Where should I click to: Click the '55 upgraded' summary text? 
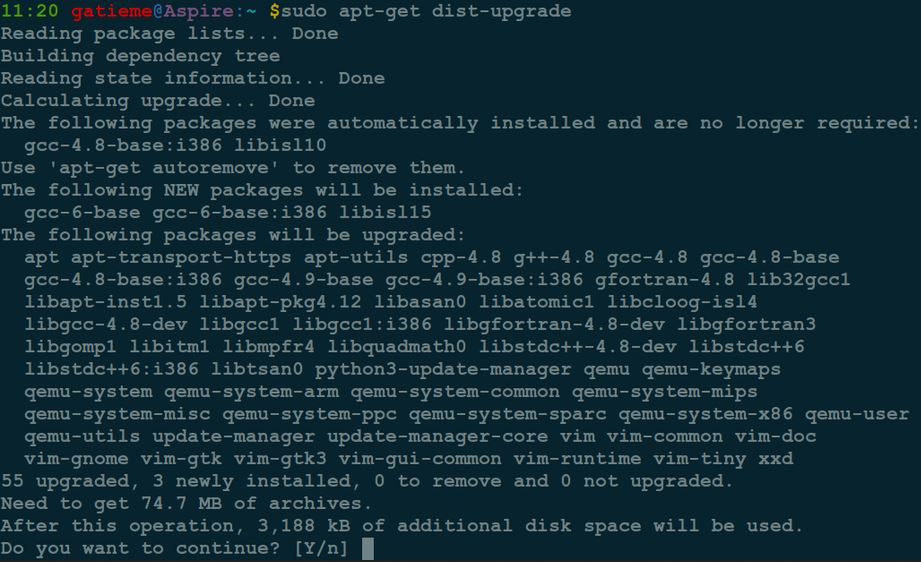[65, 481]
